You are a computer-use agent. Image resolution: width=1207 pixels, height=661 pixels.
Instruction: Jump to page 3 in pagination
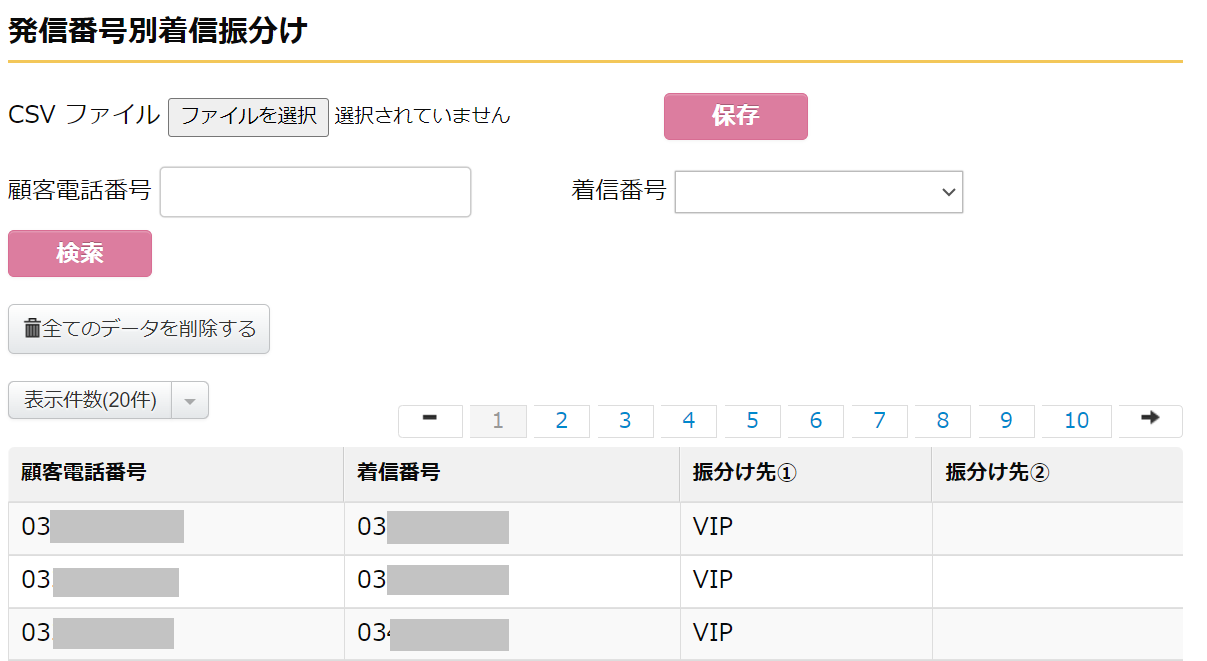pyautogui.click(x=625, y=421)
